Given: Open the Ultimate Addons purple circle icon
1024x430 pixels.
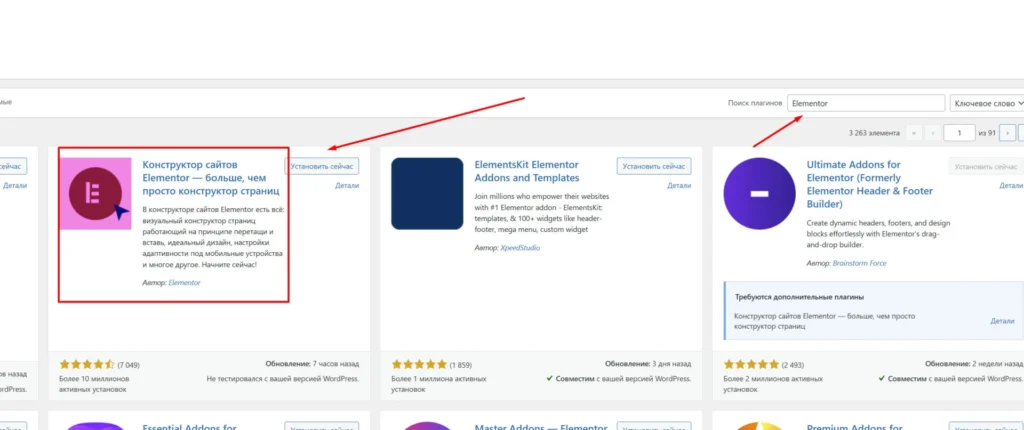Looking at the screenshot, I should point(760,193).
